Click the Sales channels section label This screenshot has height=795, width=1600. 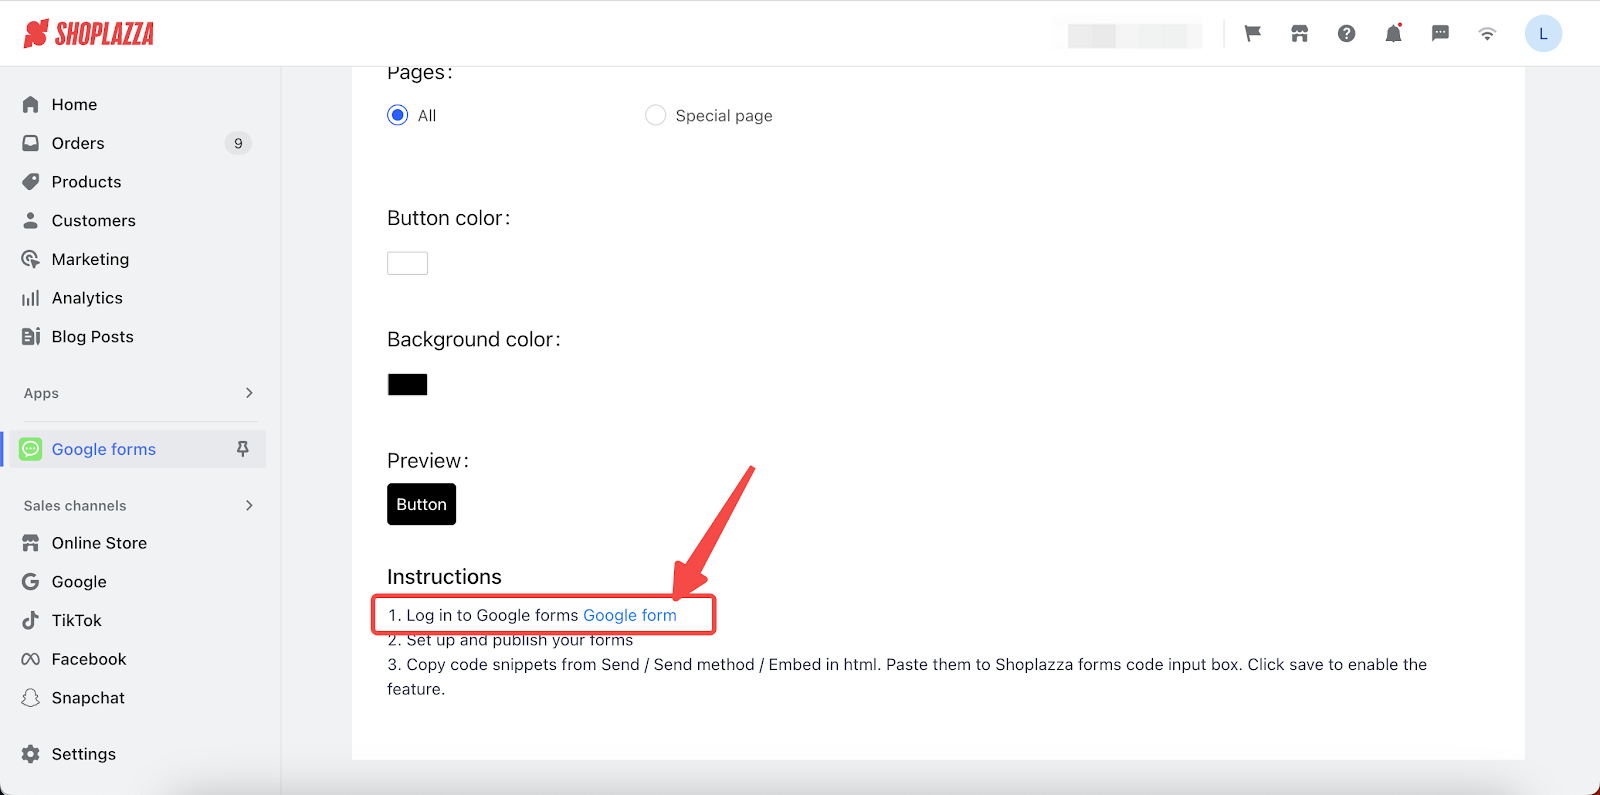[x=75, y=505]
